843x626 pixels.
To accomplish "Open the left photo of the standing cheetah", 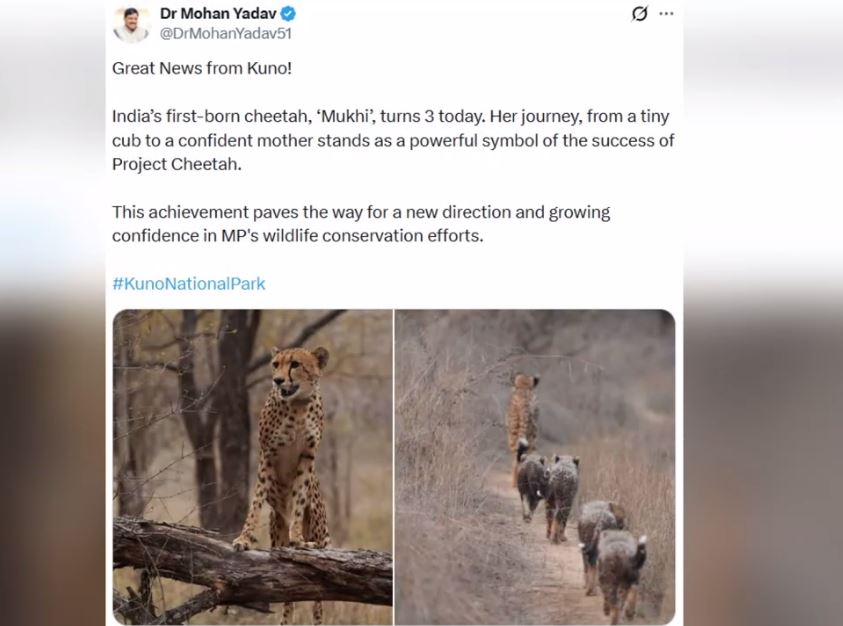I will (x=252, y=466).
